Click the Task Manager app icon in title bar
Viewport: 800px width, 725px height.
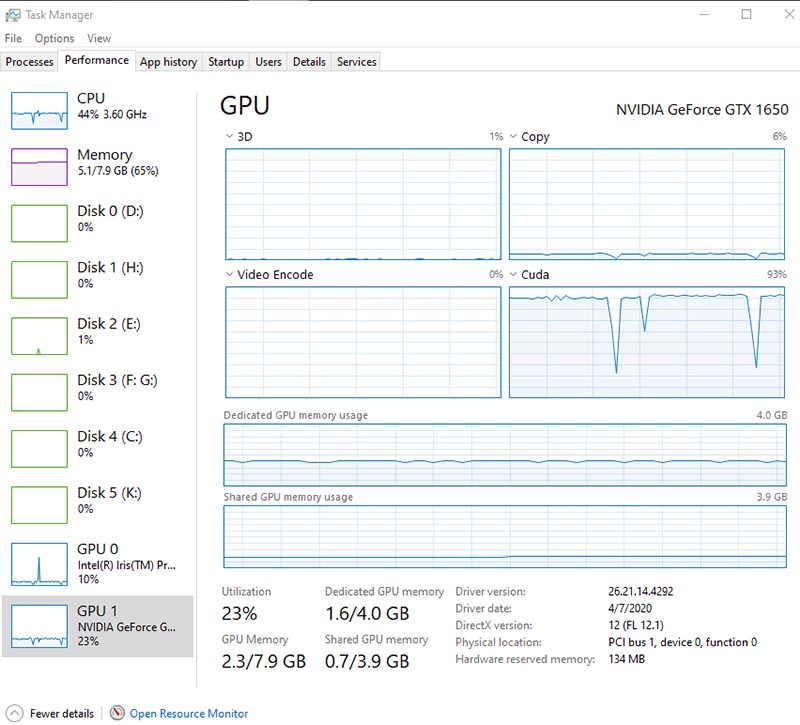pos(13,15)
